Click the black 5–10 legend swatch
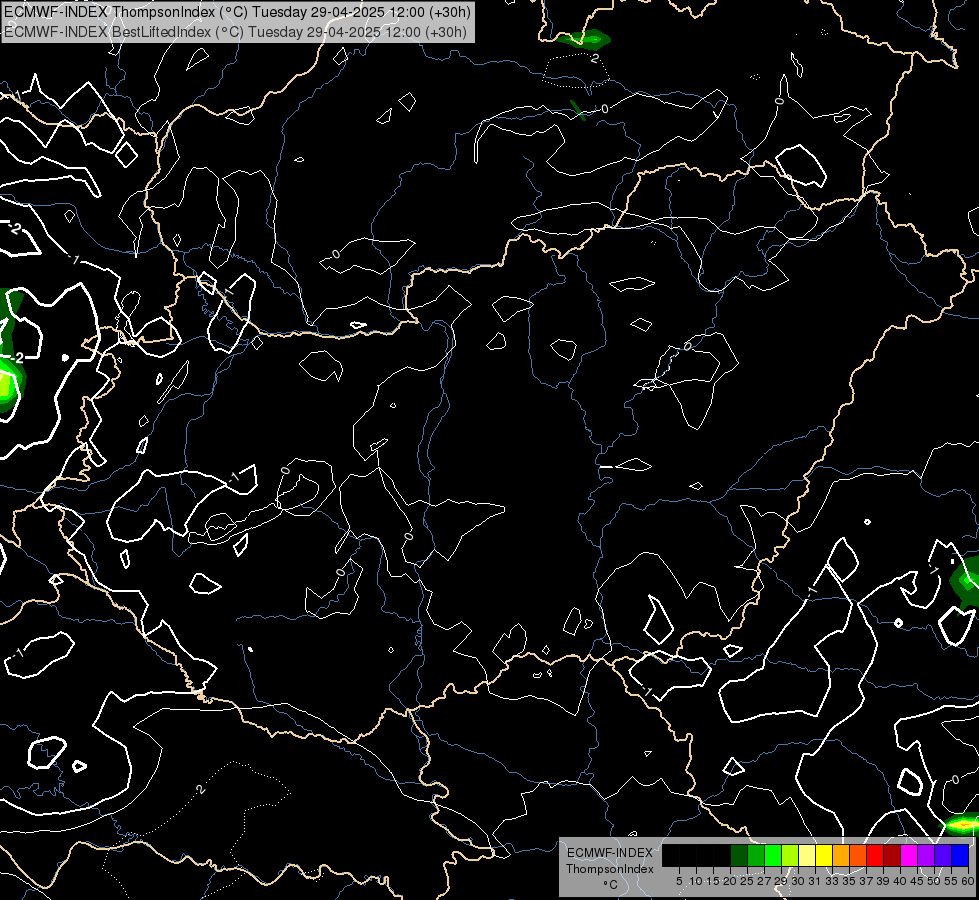The width and height of the screenshot is (979, 900). [x=688, y=855]
